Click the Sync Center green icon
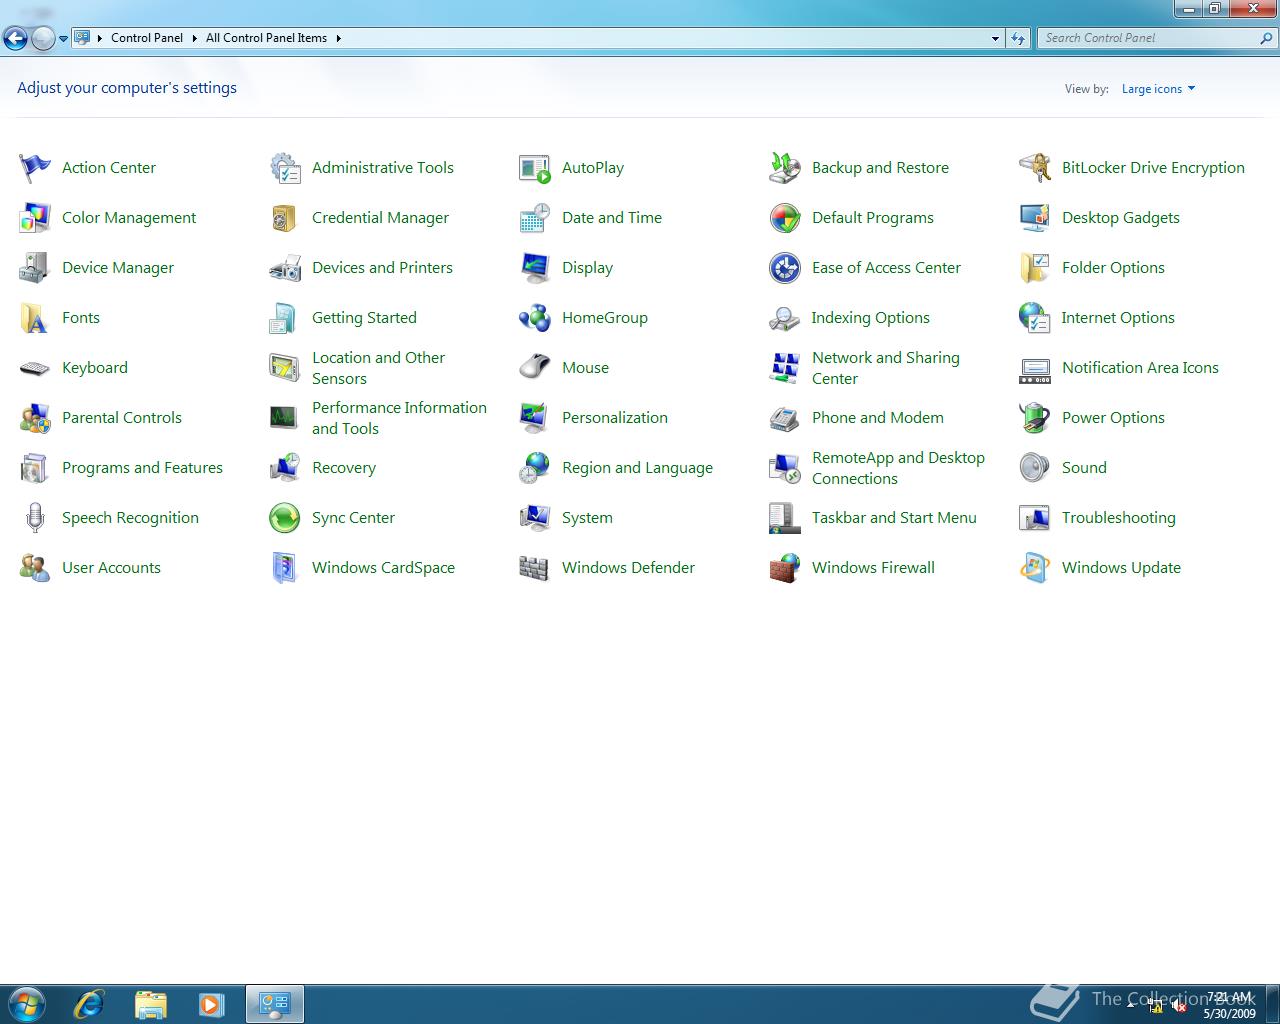 point(285,518)
